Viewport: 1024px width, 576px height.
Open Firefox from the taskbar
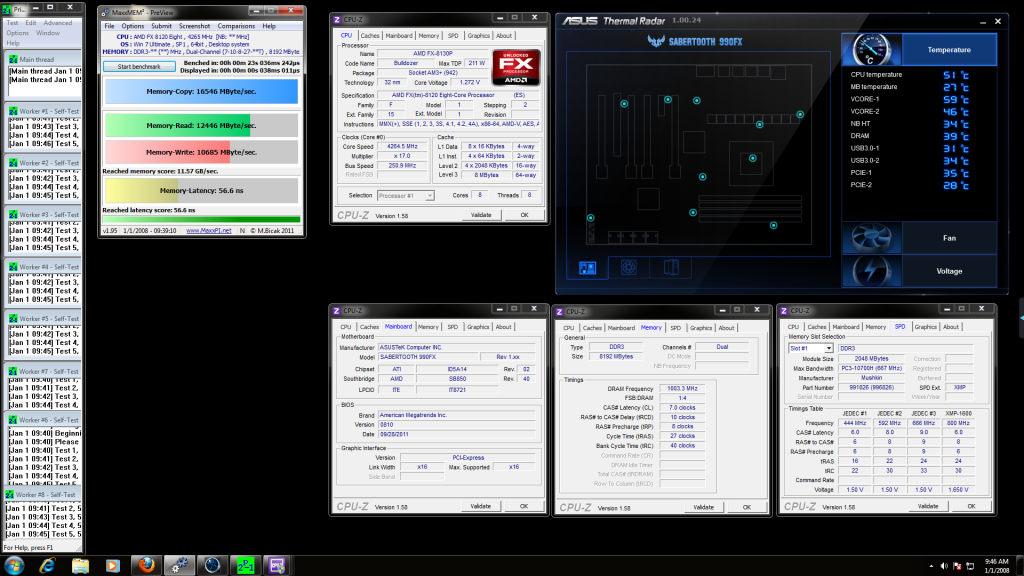click(145, 564)
